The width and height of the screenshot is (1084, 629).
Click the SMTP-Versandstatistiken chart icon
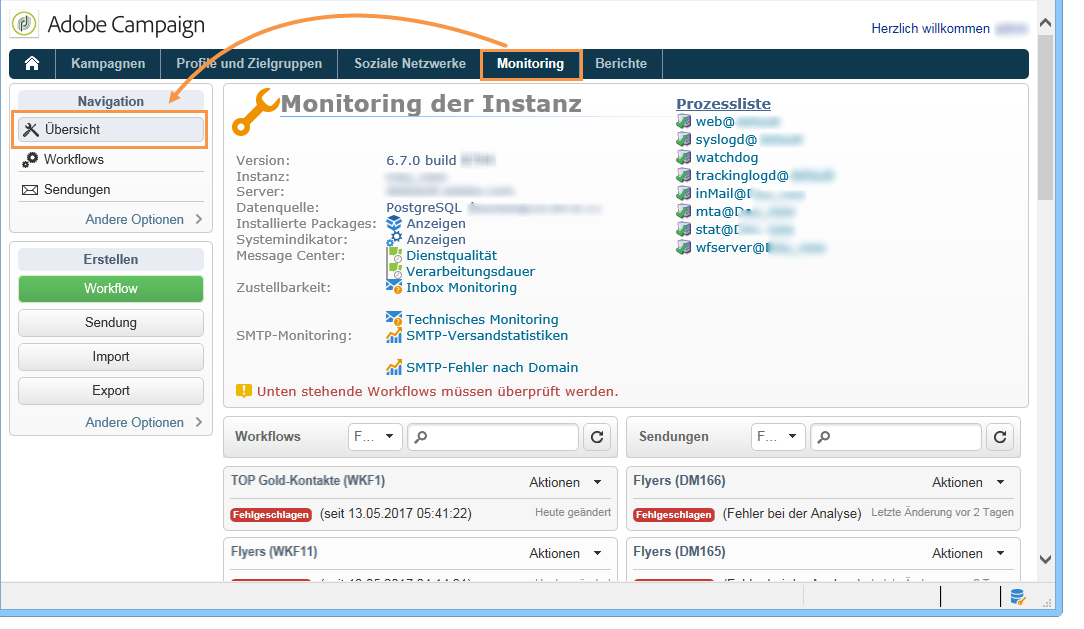394,335
